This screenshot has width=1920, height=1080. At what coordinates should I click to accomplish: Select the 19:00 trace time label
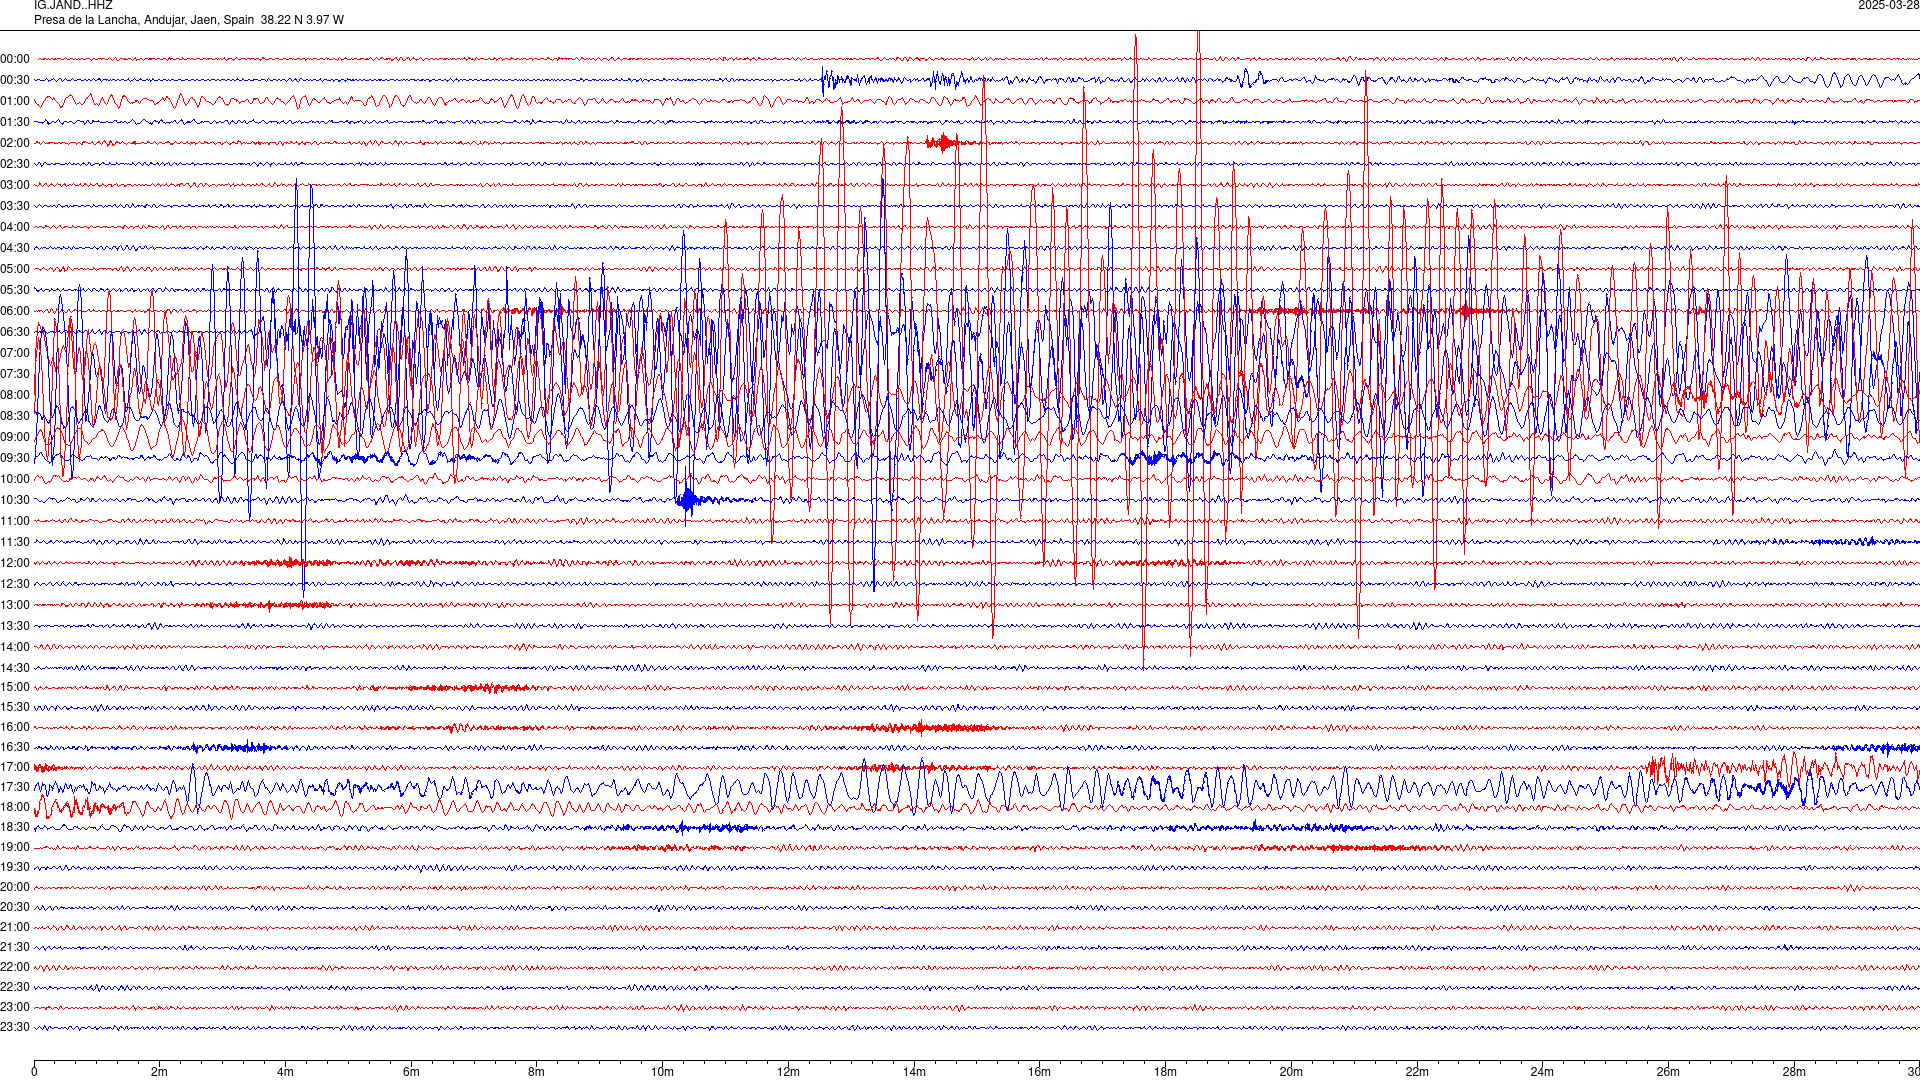tap(15, 847)
